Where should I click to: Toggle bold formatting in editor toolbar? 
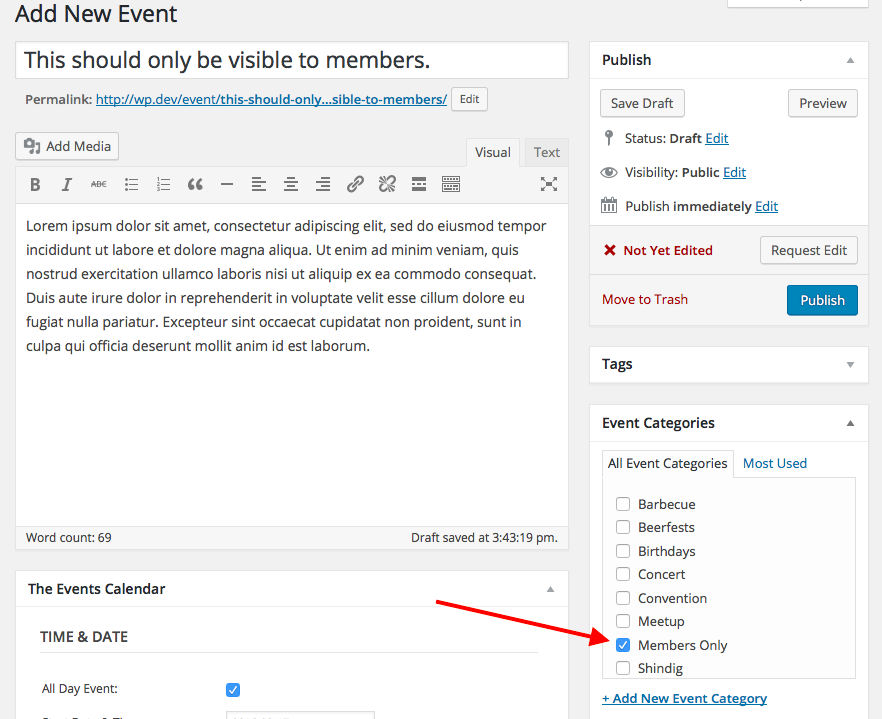[35, 184]
